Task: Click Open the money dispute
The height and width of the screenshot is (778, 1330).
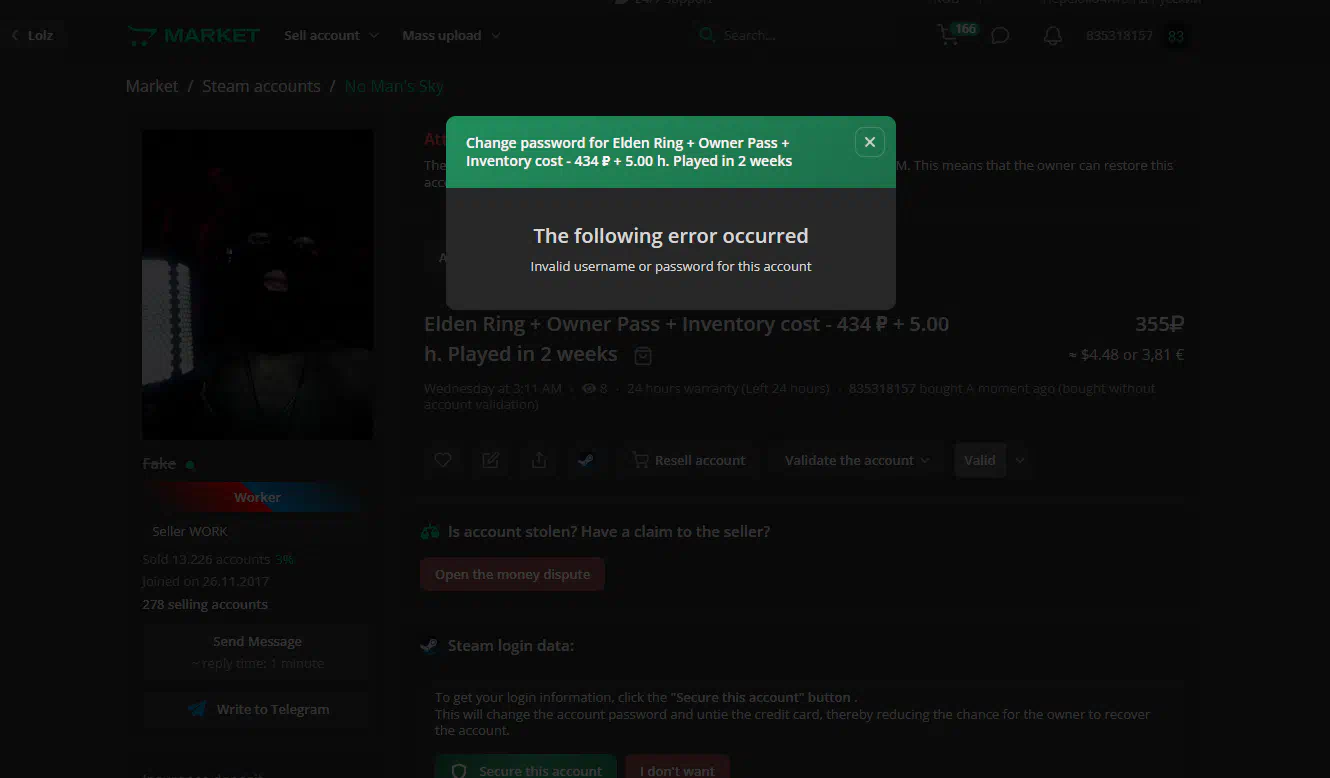Action: click(512, 574)
